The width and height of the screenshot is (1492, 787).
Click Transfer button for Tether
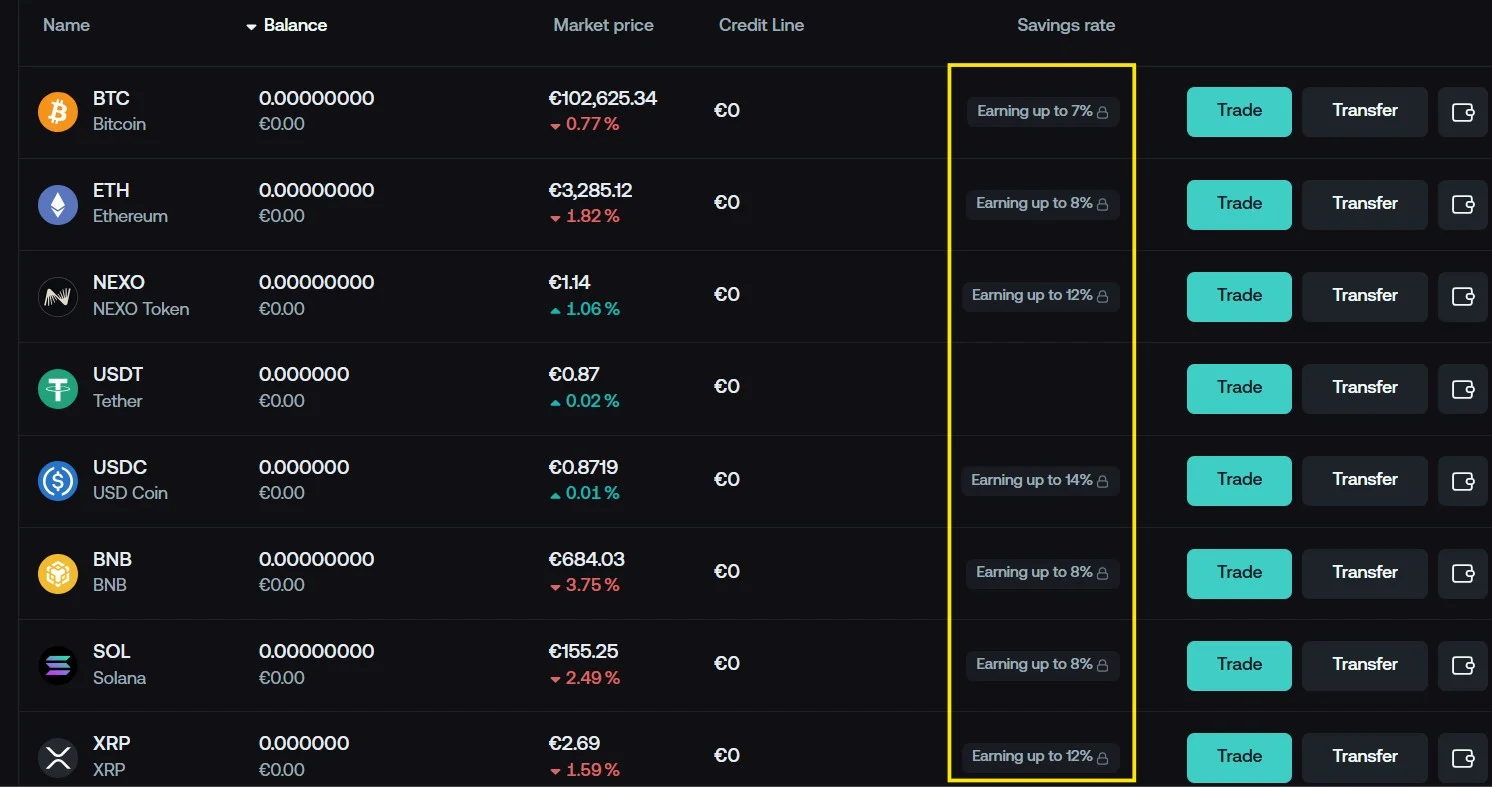[1365, 388]
